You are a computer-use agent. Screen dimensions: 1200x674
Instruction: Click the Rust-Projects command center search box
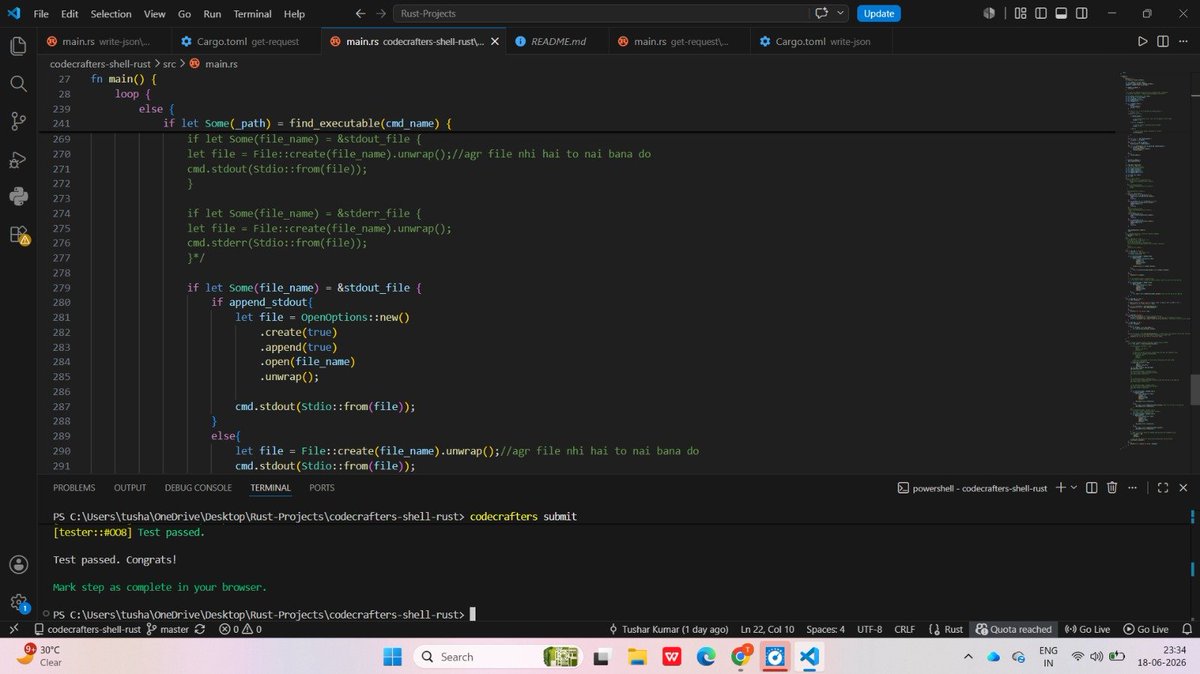pyautogui.click(x=602, y=14)
